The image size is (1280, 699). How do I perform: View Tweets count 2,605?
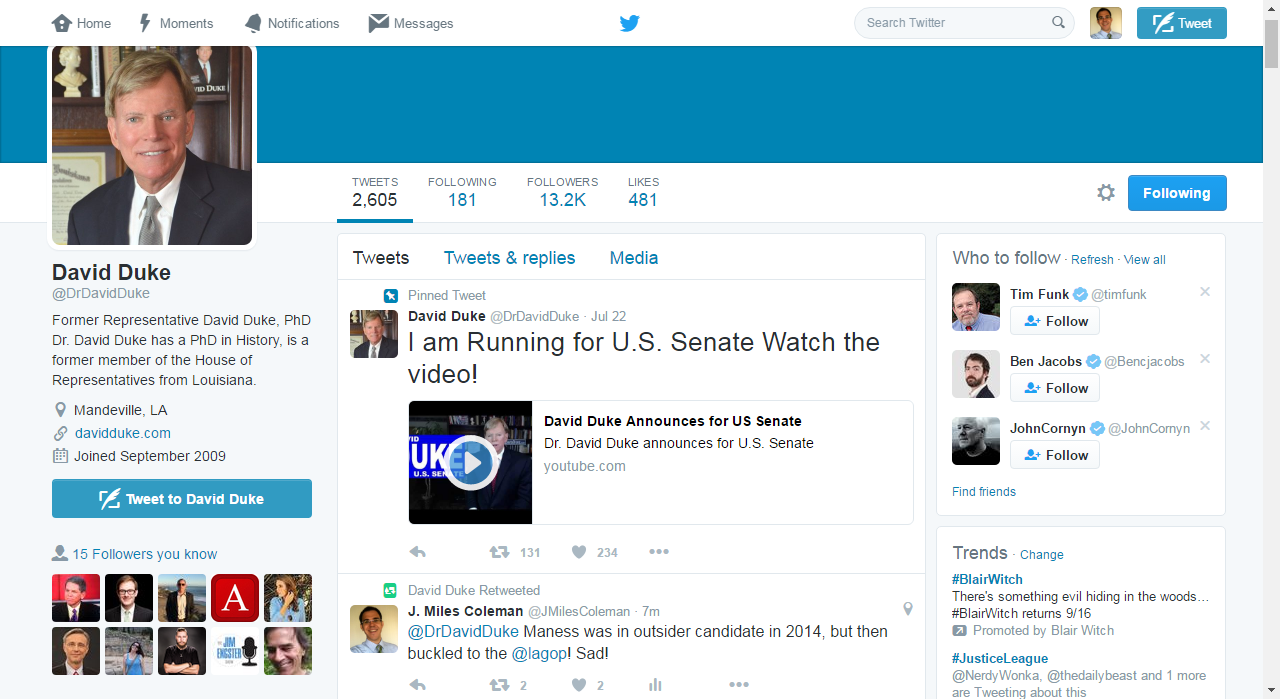pos(374,192)
